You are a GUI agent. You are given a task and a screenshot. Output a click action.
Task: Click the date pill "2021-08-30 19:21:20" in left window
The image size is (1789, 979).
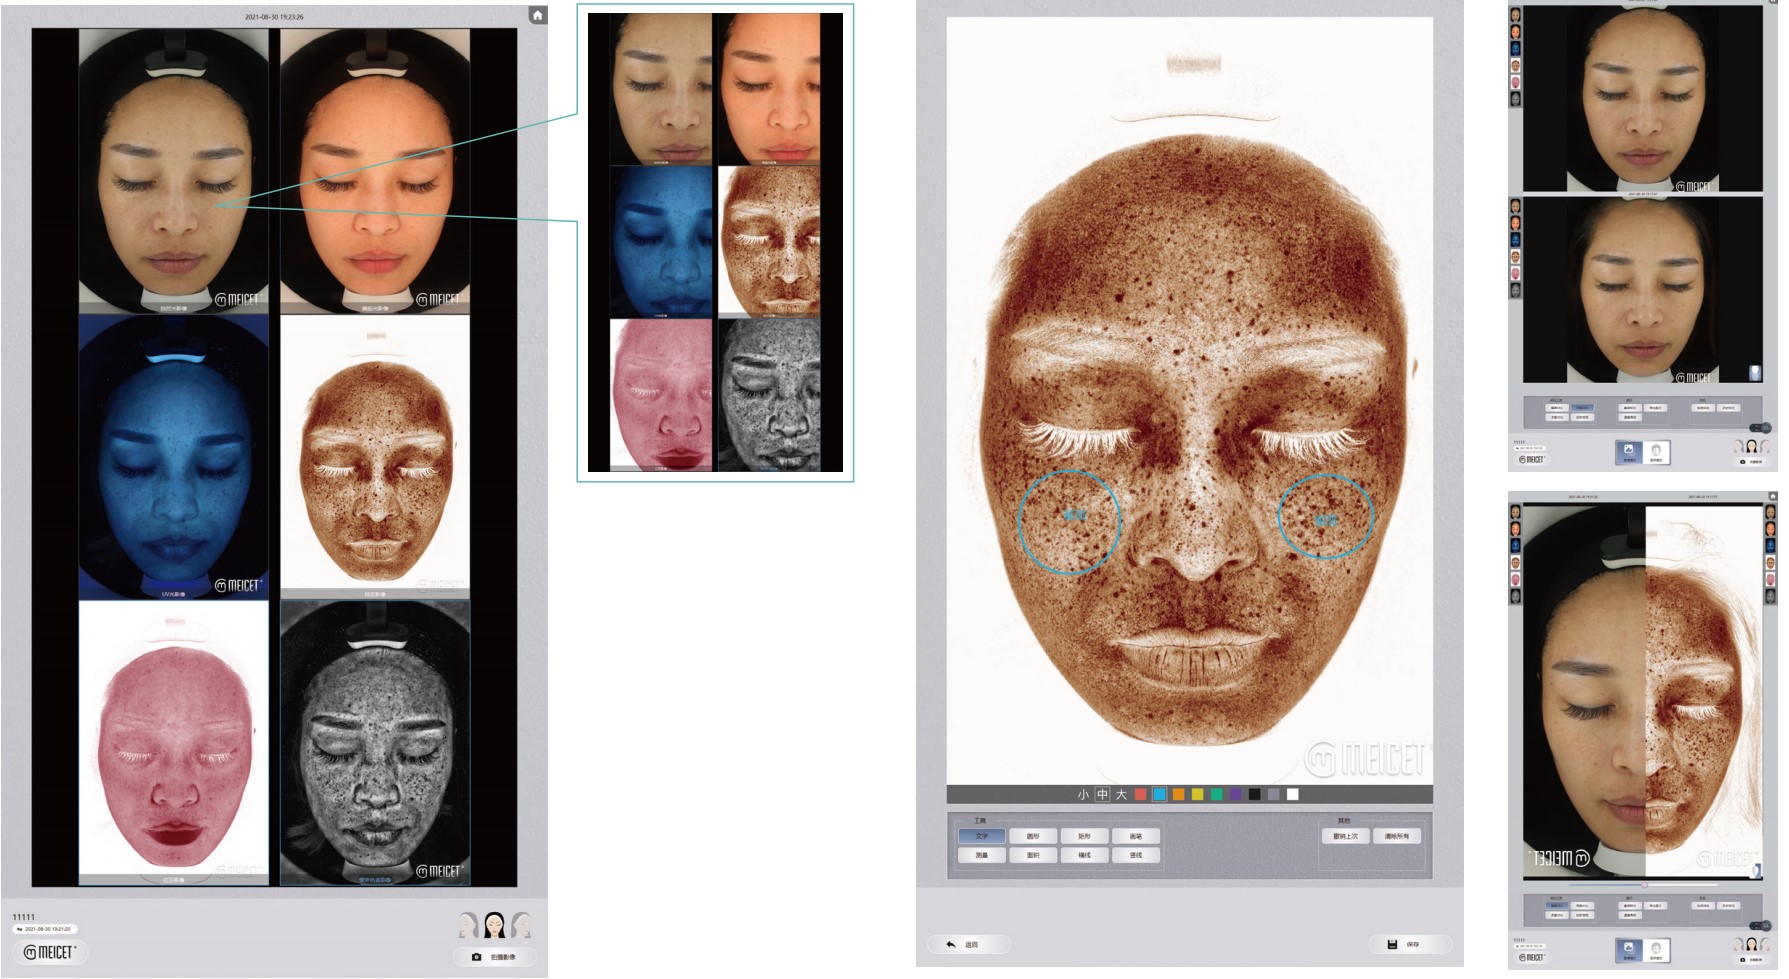[45, 929]
